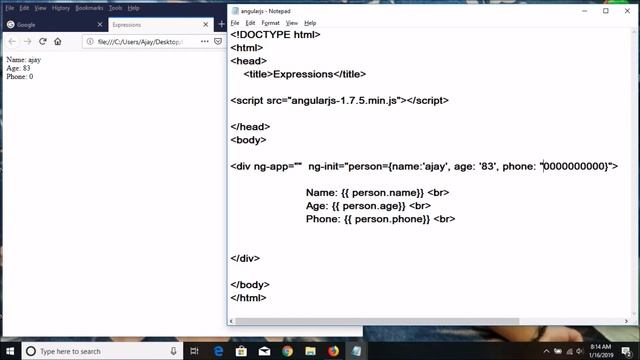The height and width of the screenshot is (360, 640).
Task: Go back in the Firefox browser
Action: coord(12,42)
